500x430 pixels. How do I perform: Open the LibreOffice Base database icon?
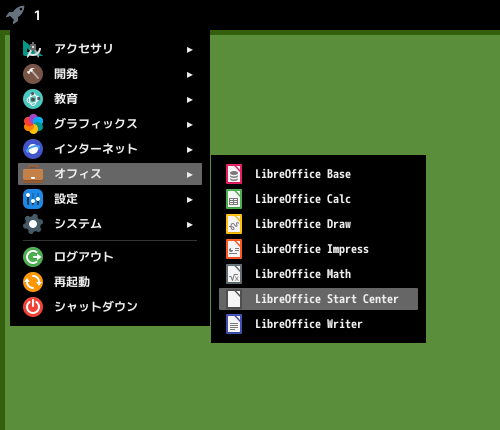[x=234, y=174]
